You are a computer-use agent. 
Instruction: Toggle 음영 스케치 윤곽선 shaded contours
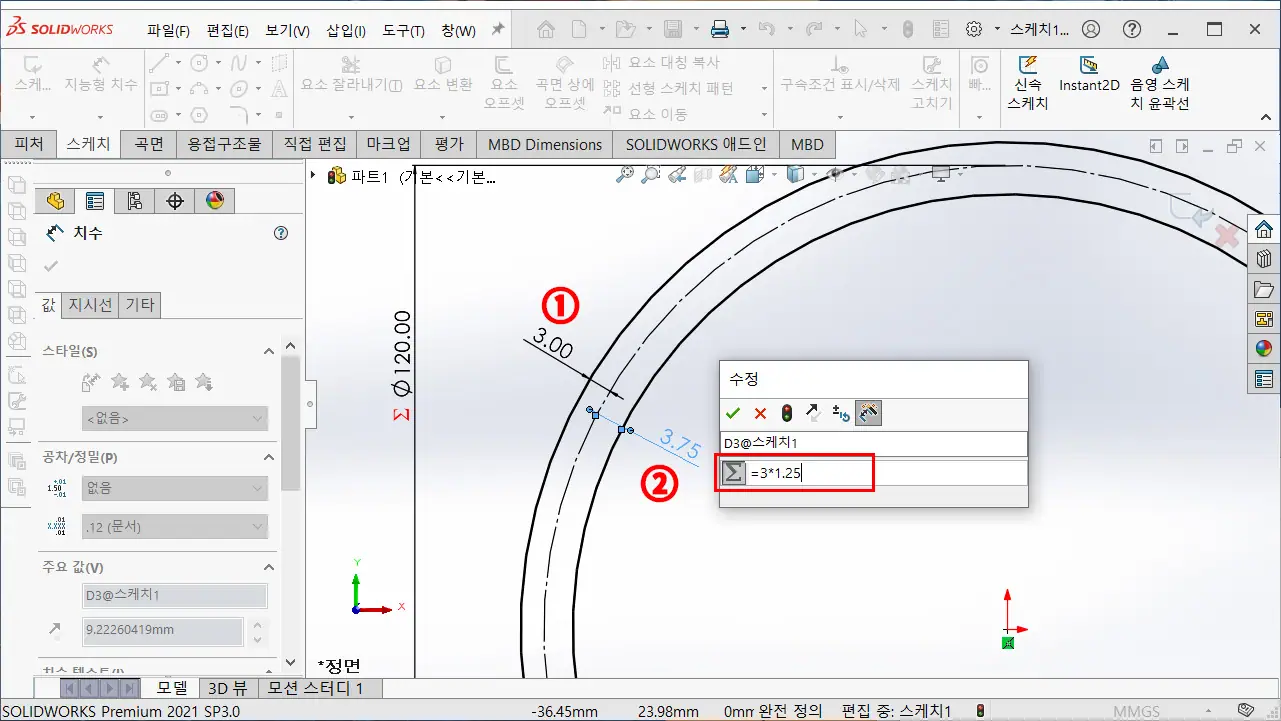click(1160, 84)
